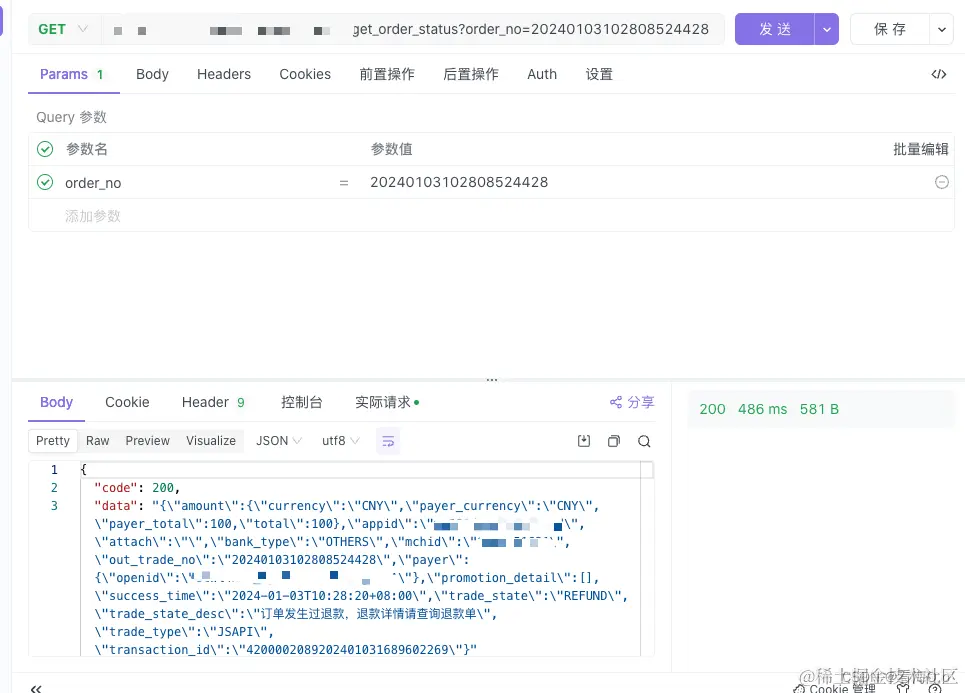Open the JSON format dropdown
The width and height of the screenshot is (965, 693).
[277, 440]
